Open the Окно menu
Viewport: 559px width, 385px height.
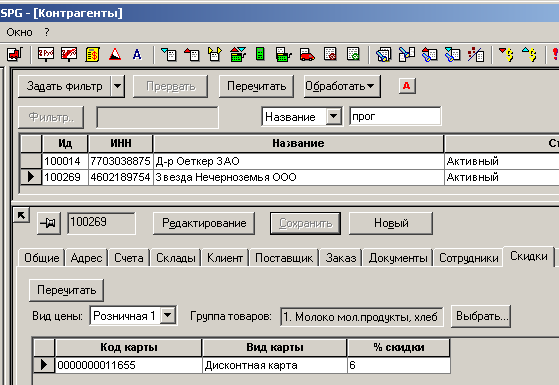pyautogui.click(x=19, y=32)
